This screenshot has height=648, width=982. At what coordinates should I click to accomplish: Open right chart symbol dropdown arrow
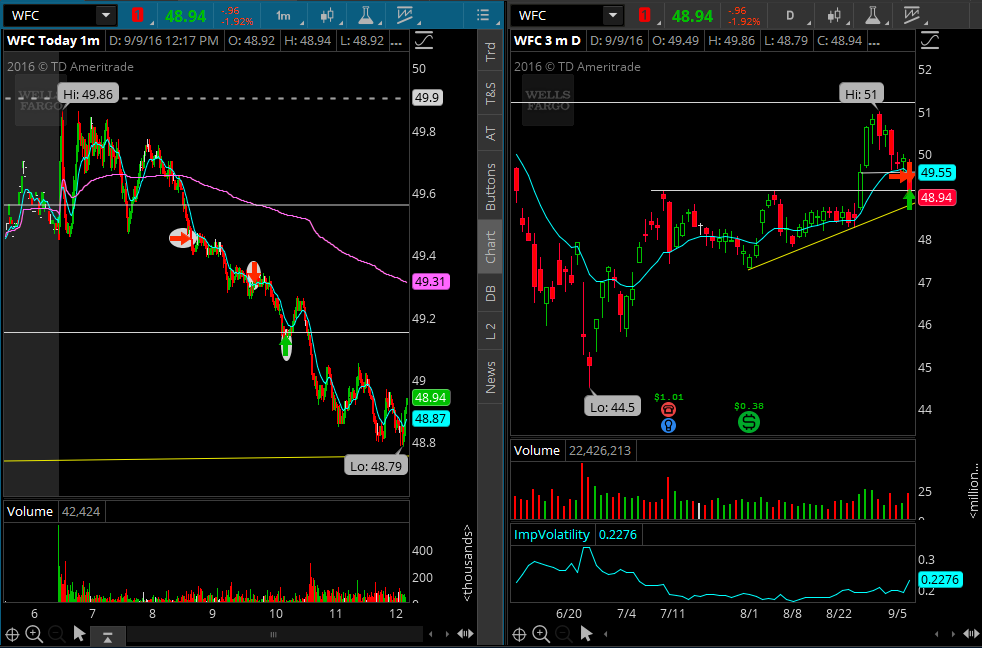coord(613,15)
